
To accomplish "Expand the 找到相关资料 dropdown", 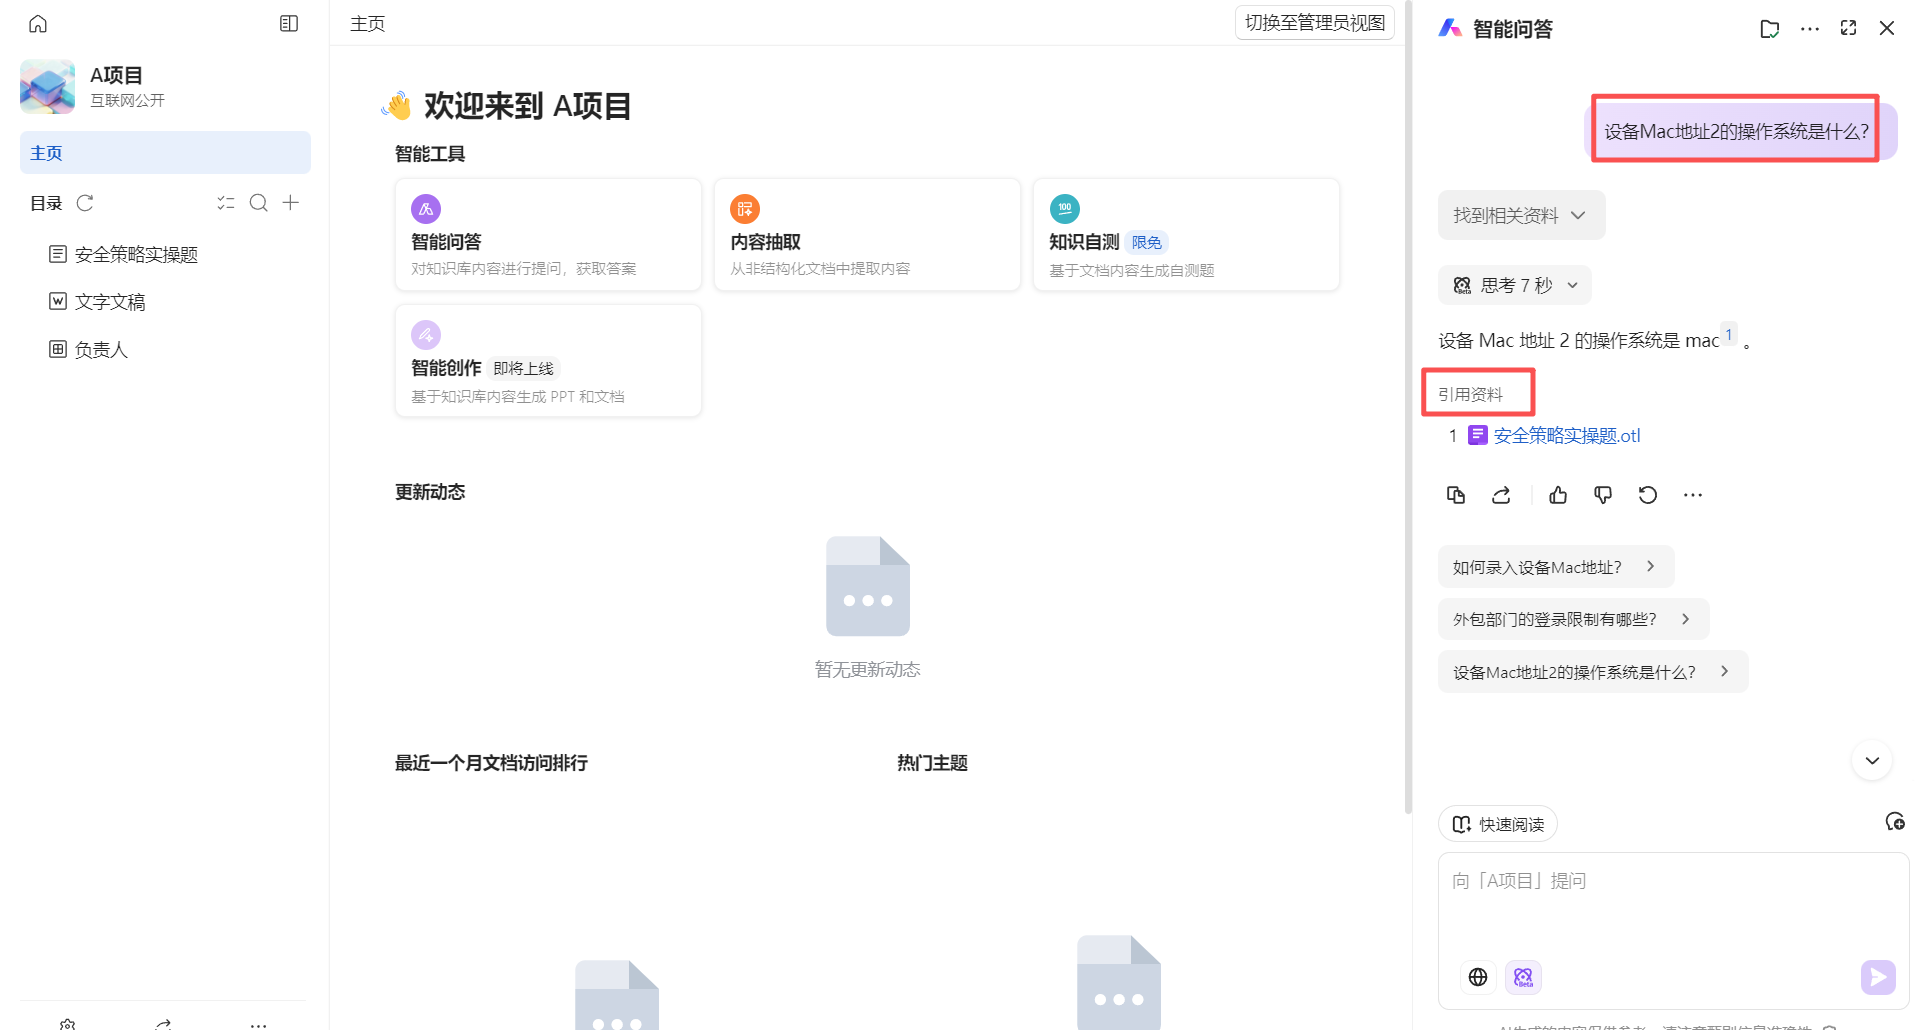I will click(x=1521, y=215).
